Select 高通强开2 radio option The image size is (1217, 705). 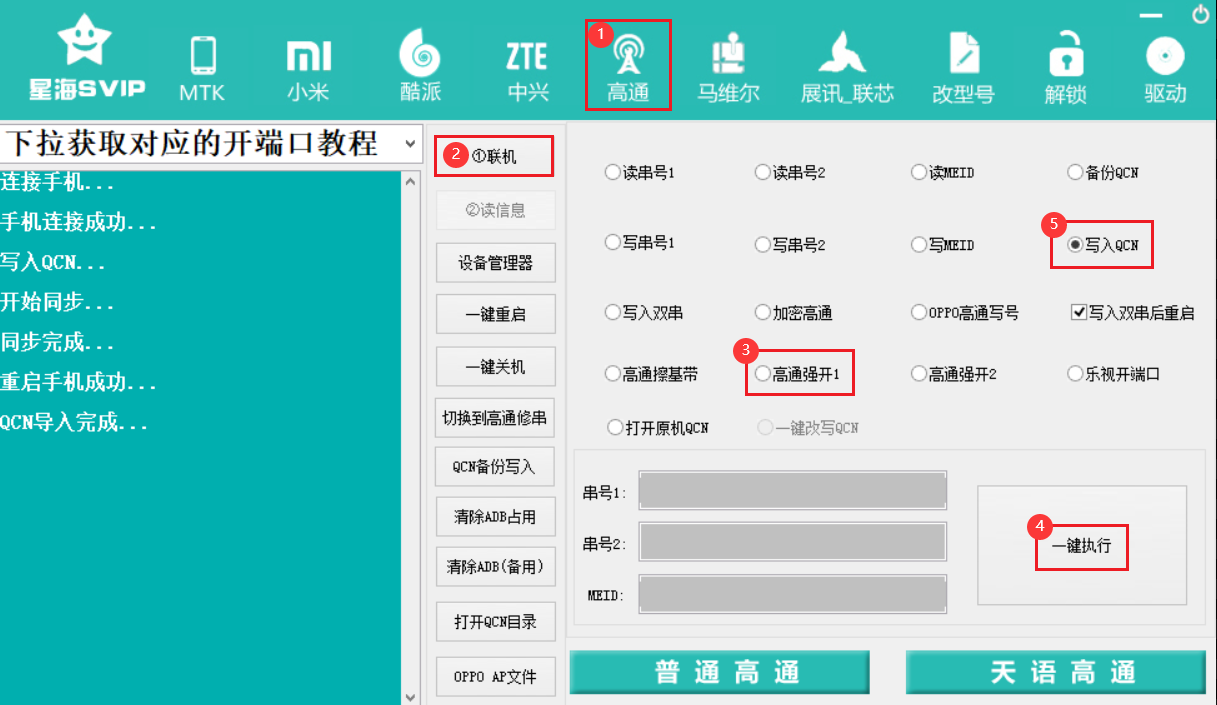954,374
